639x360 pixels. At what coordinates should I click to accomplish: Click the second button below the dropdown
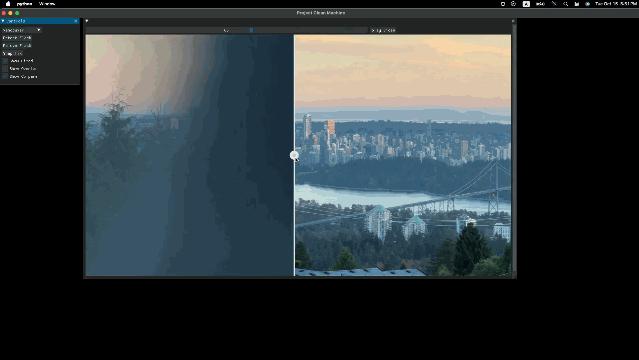tap(17, 45)
